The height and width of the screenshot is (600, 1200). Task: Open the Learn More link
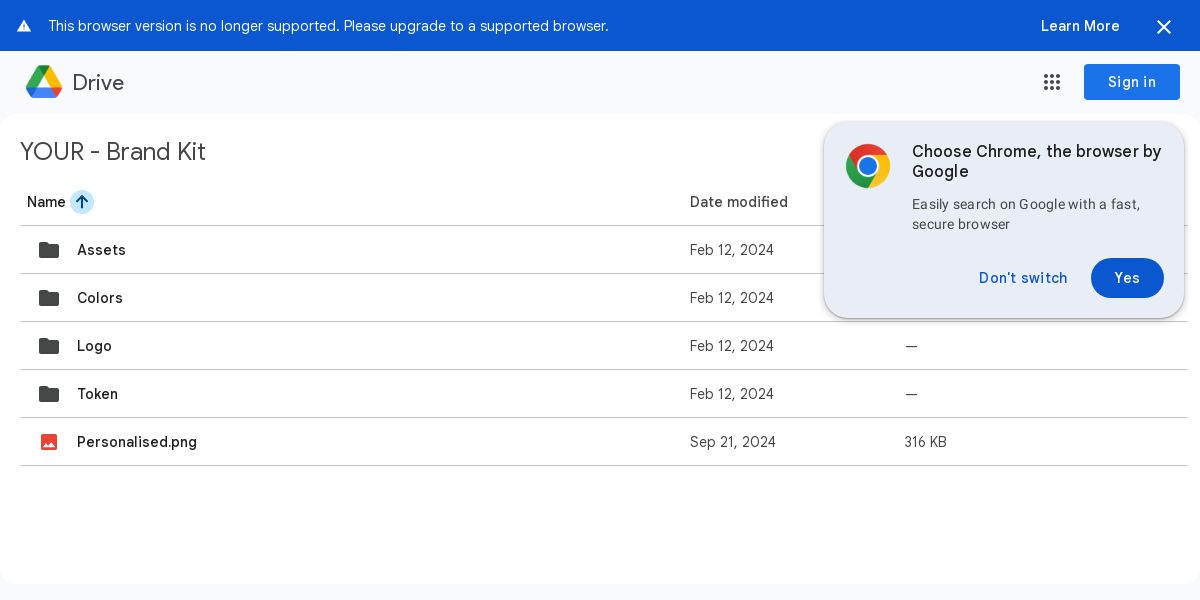1080,26
